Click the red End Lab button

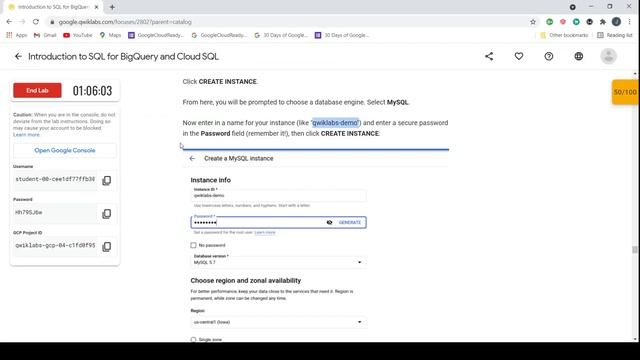[37, 91]
